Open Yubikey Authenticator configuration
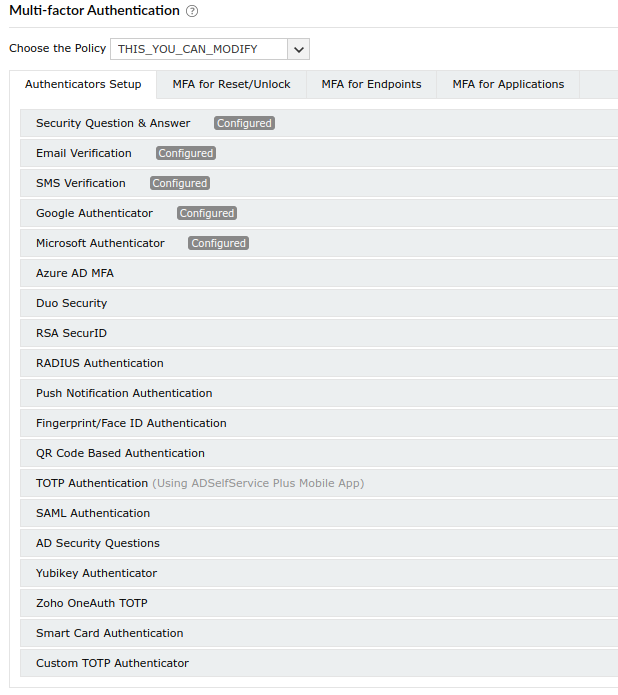 click(x=96, y=573)
